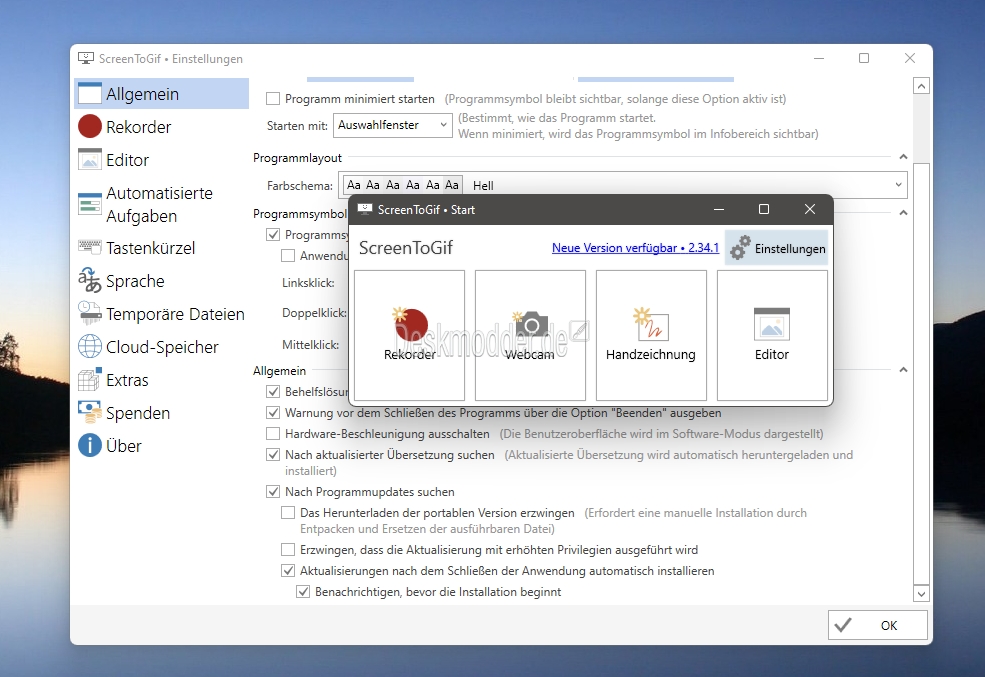Collapse the lower Allgemein section chevron
The image size is (985, 677).
903,370
